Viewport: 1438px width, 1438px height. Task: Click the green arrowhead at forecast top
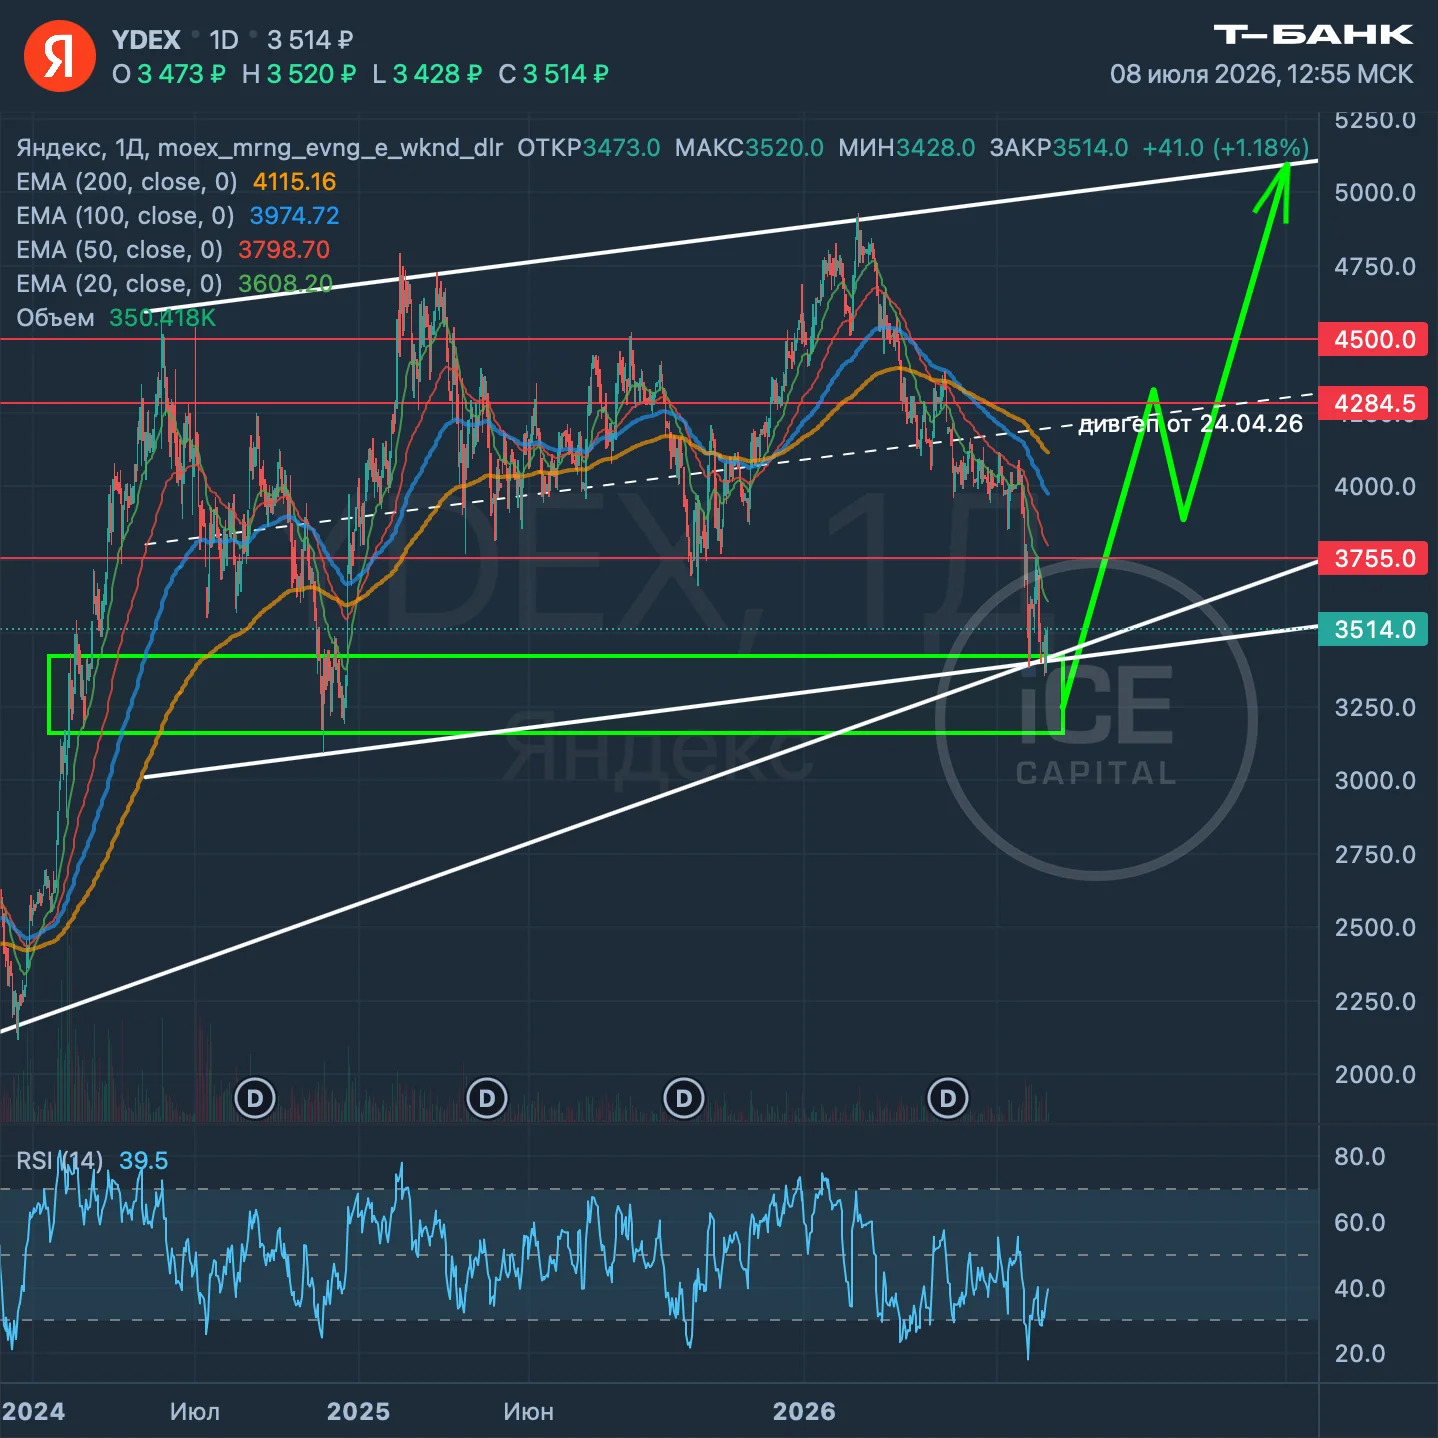[1276, 190]
